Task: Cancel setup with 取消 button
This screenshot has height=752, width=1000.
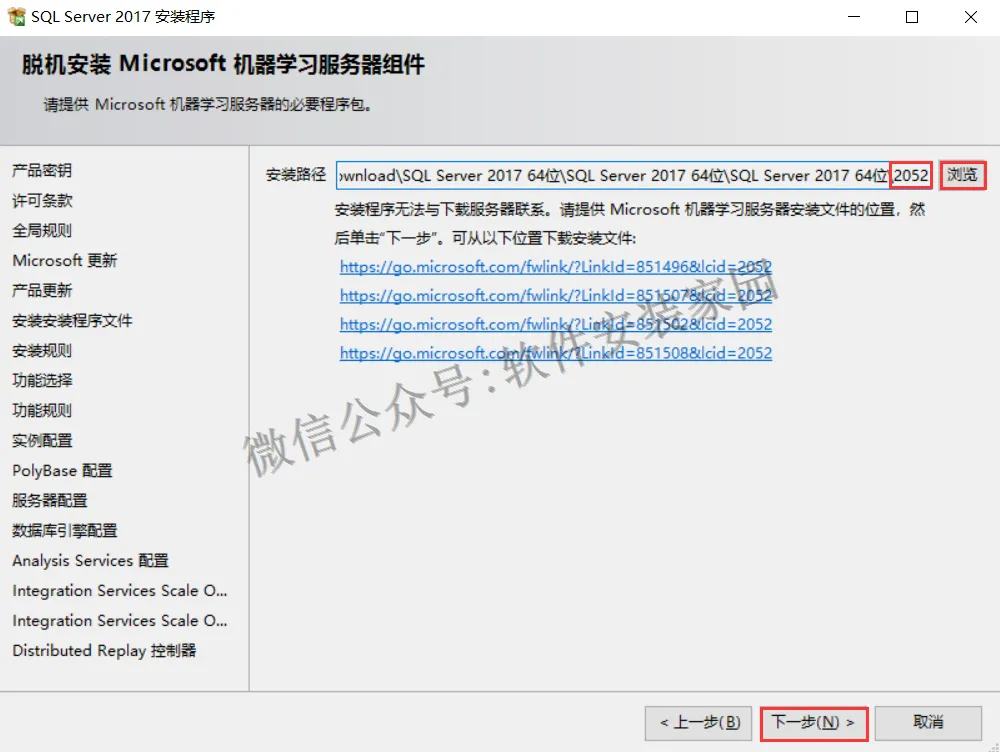Action: coord(928,723)
